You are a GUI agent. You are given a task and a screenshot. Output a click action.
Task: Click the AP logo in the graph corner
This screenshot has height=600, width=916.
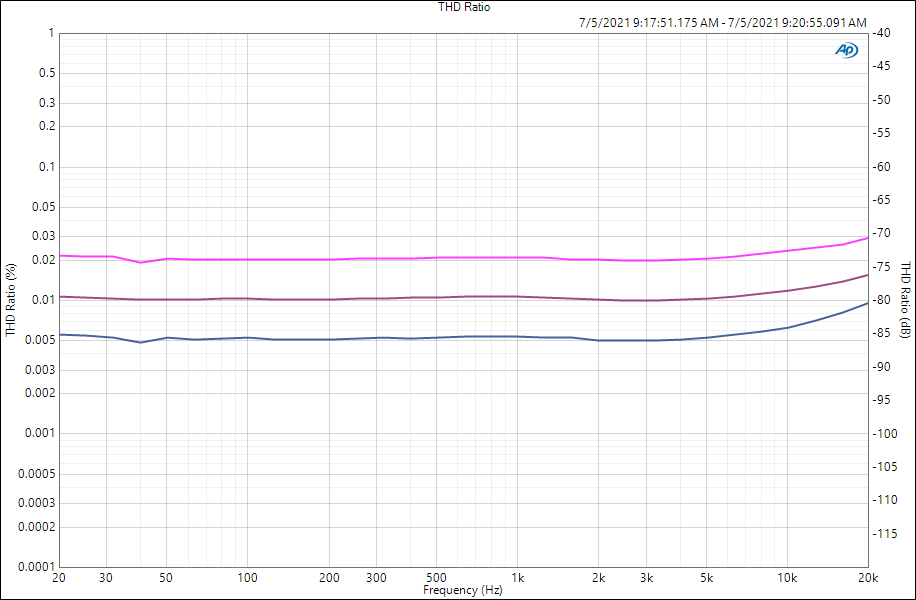coord(846,50)
